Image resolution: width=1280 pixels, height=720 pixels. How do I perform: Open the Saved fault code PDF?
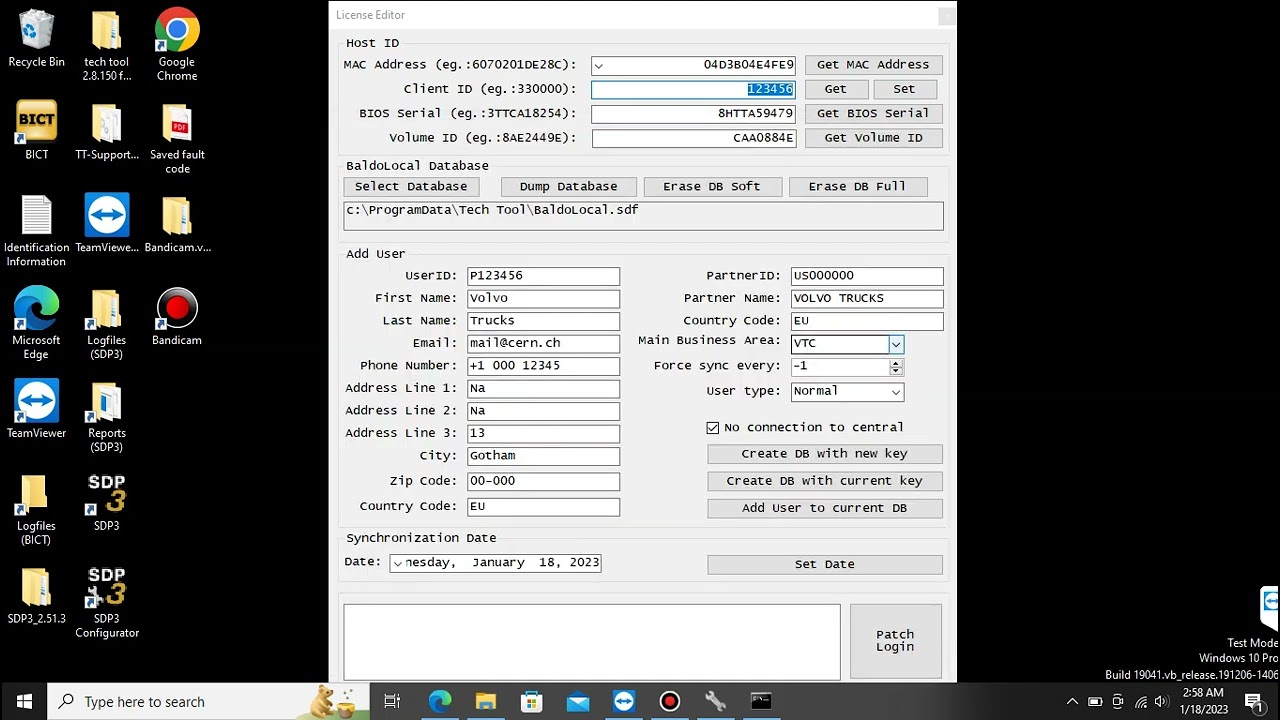click(177, 138)
